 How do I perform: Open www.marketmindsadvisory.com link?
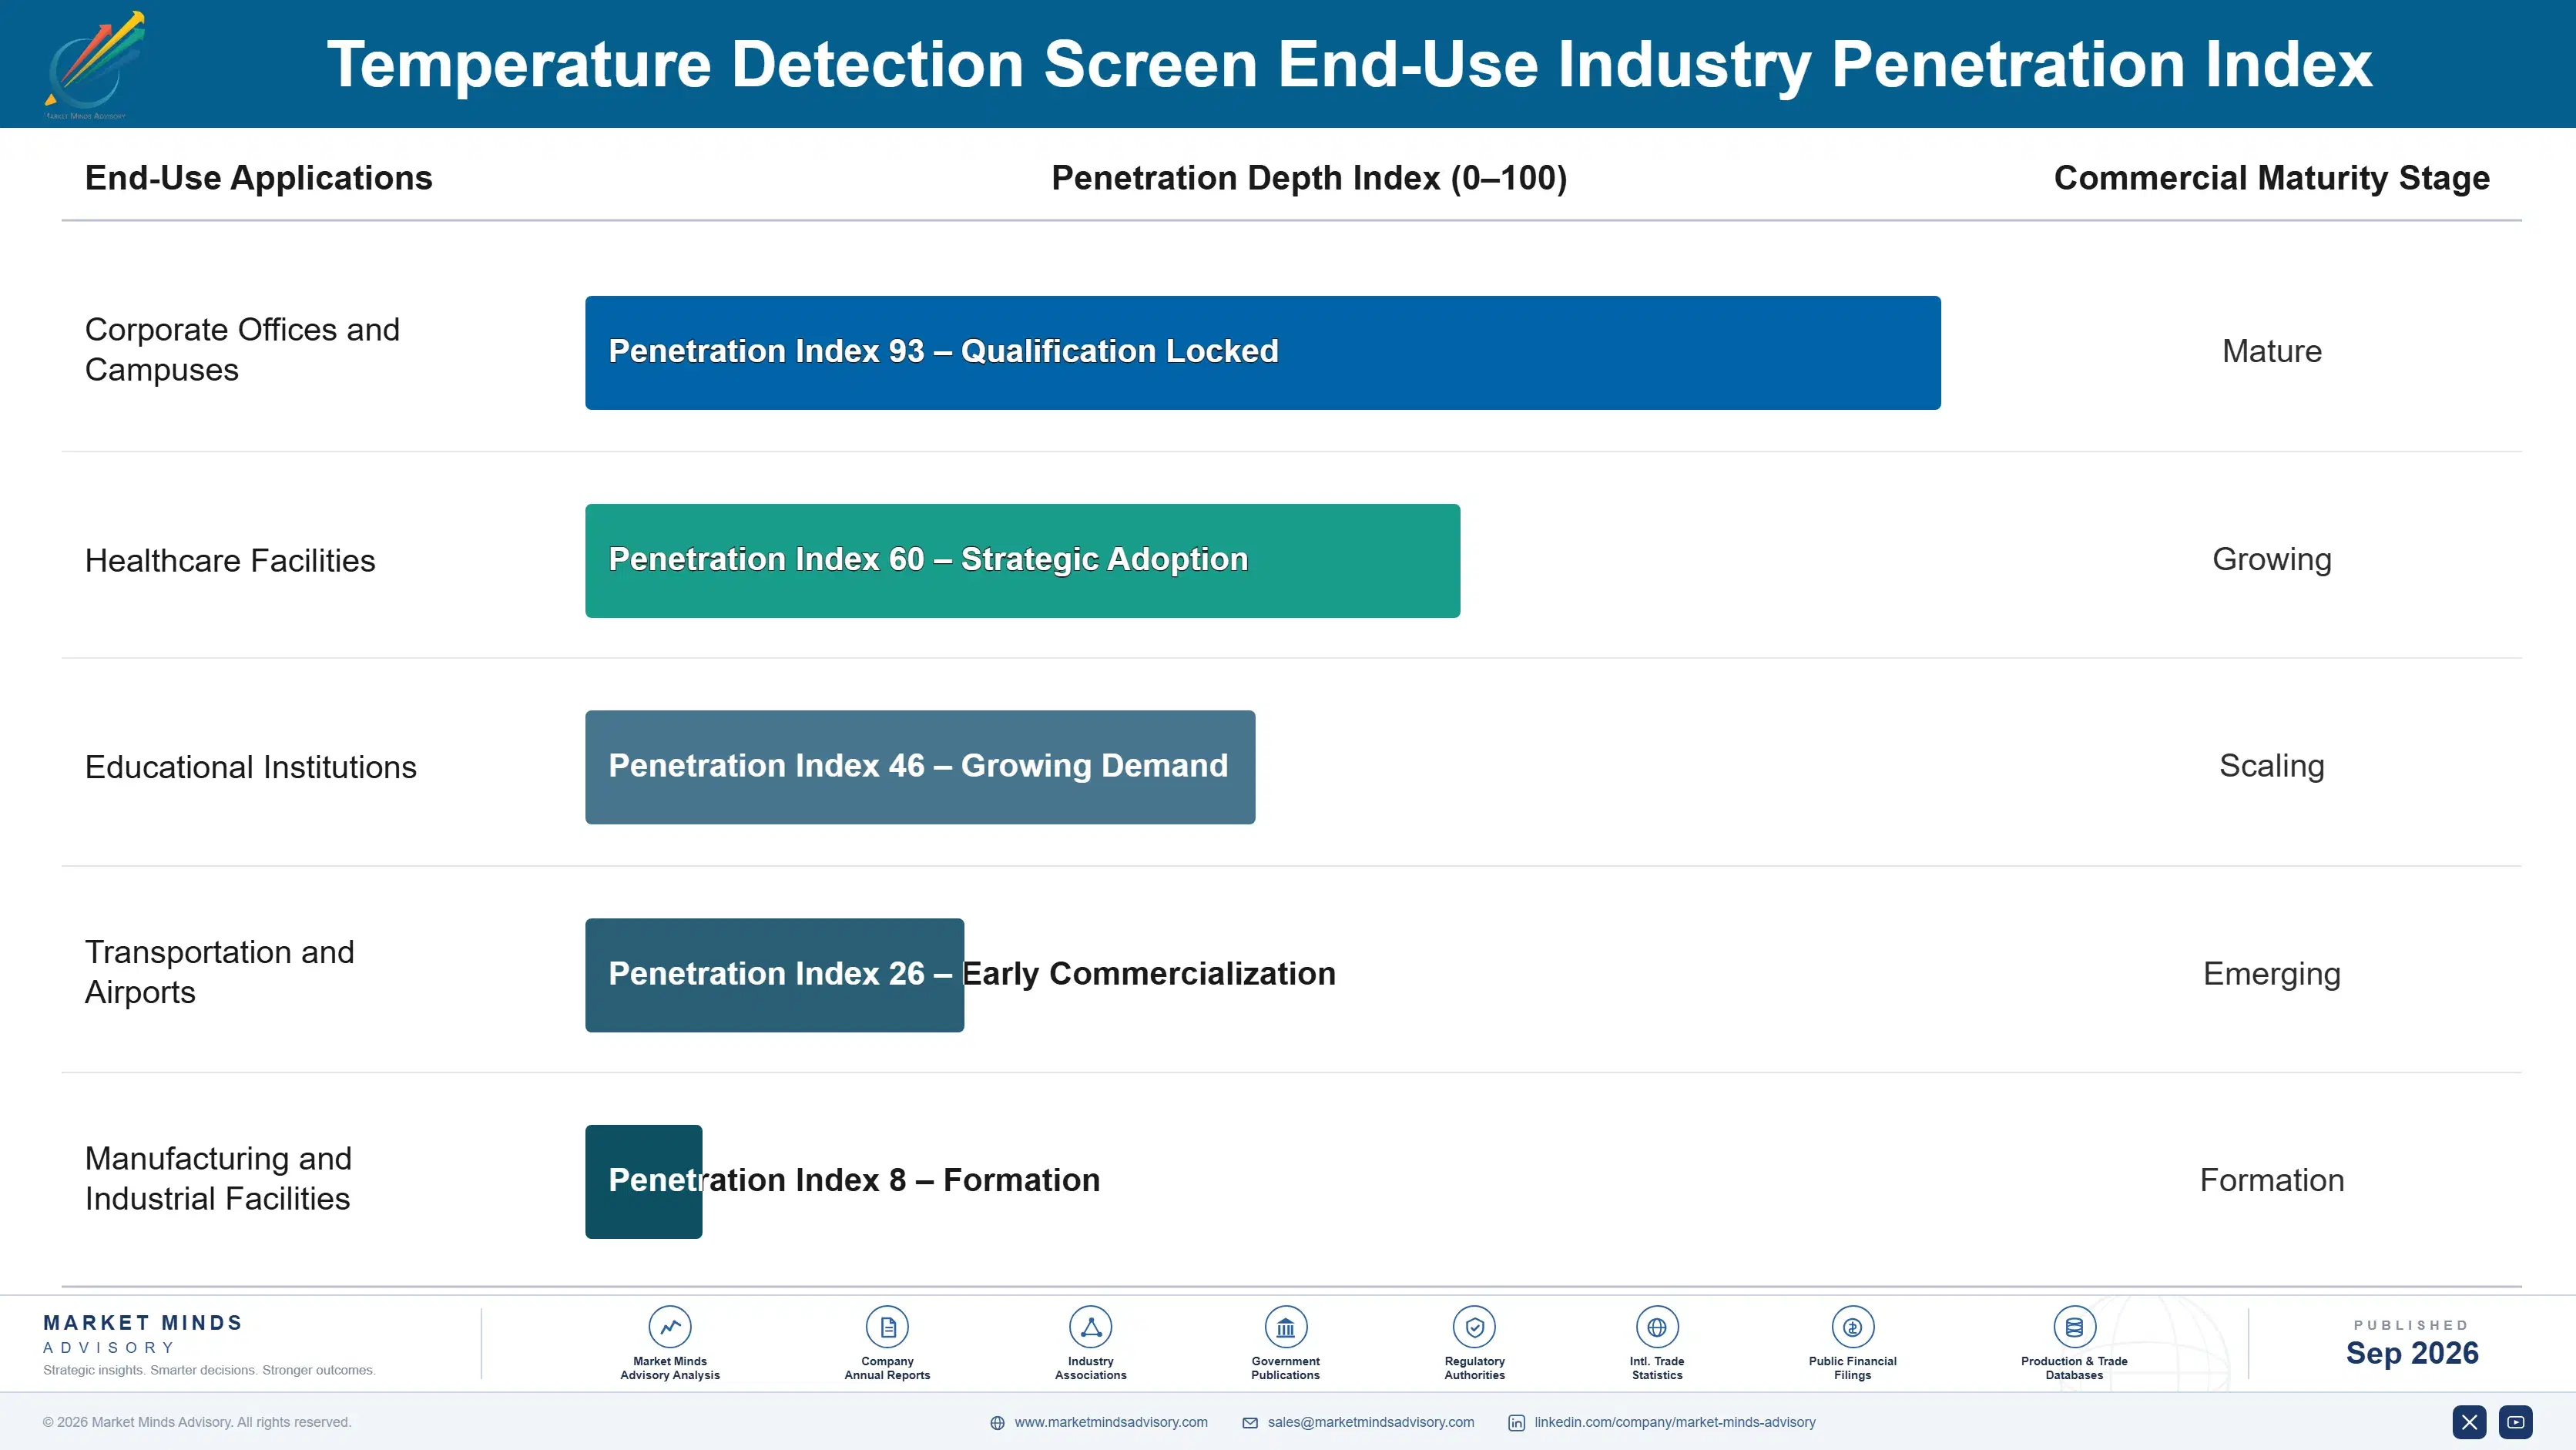pyautogui.click(x=1111, y=1422)
